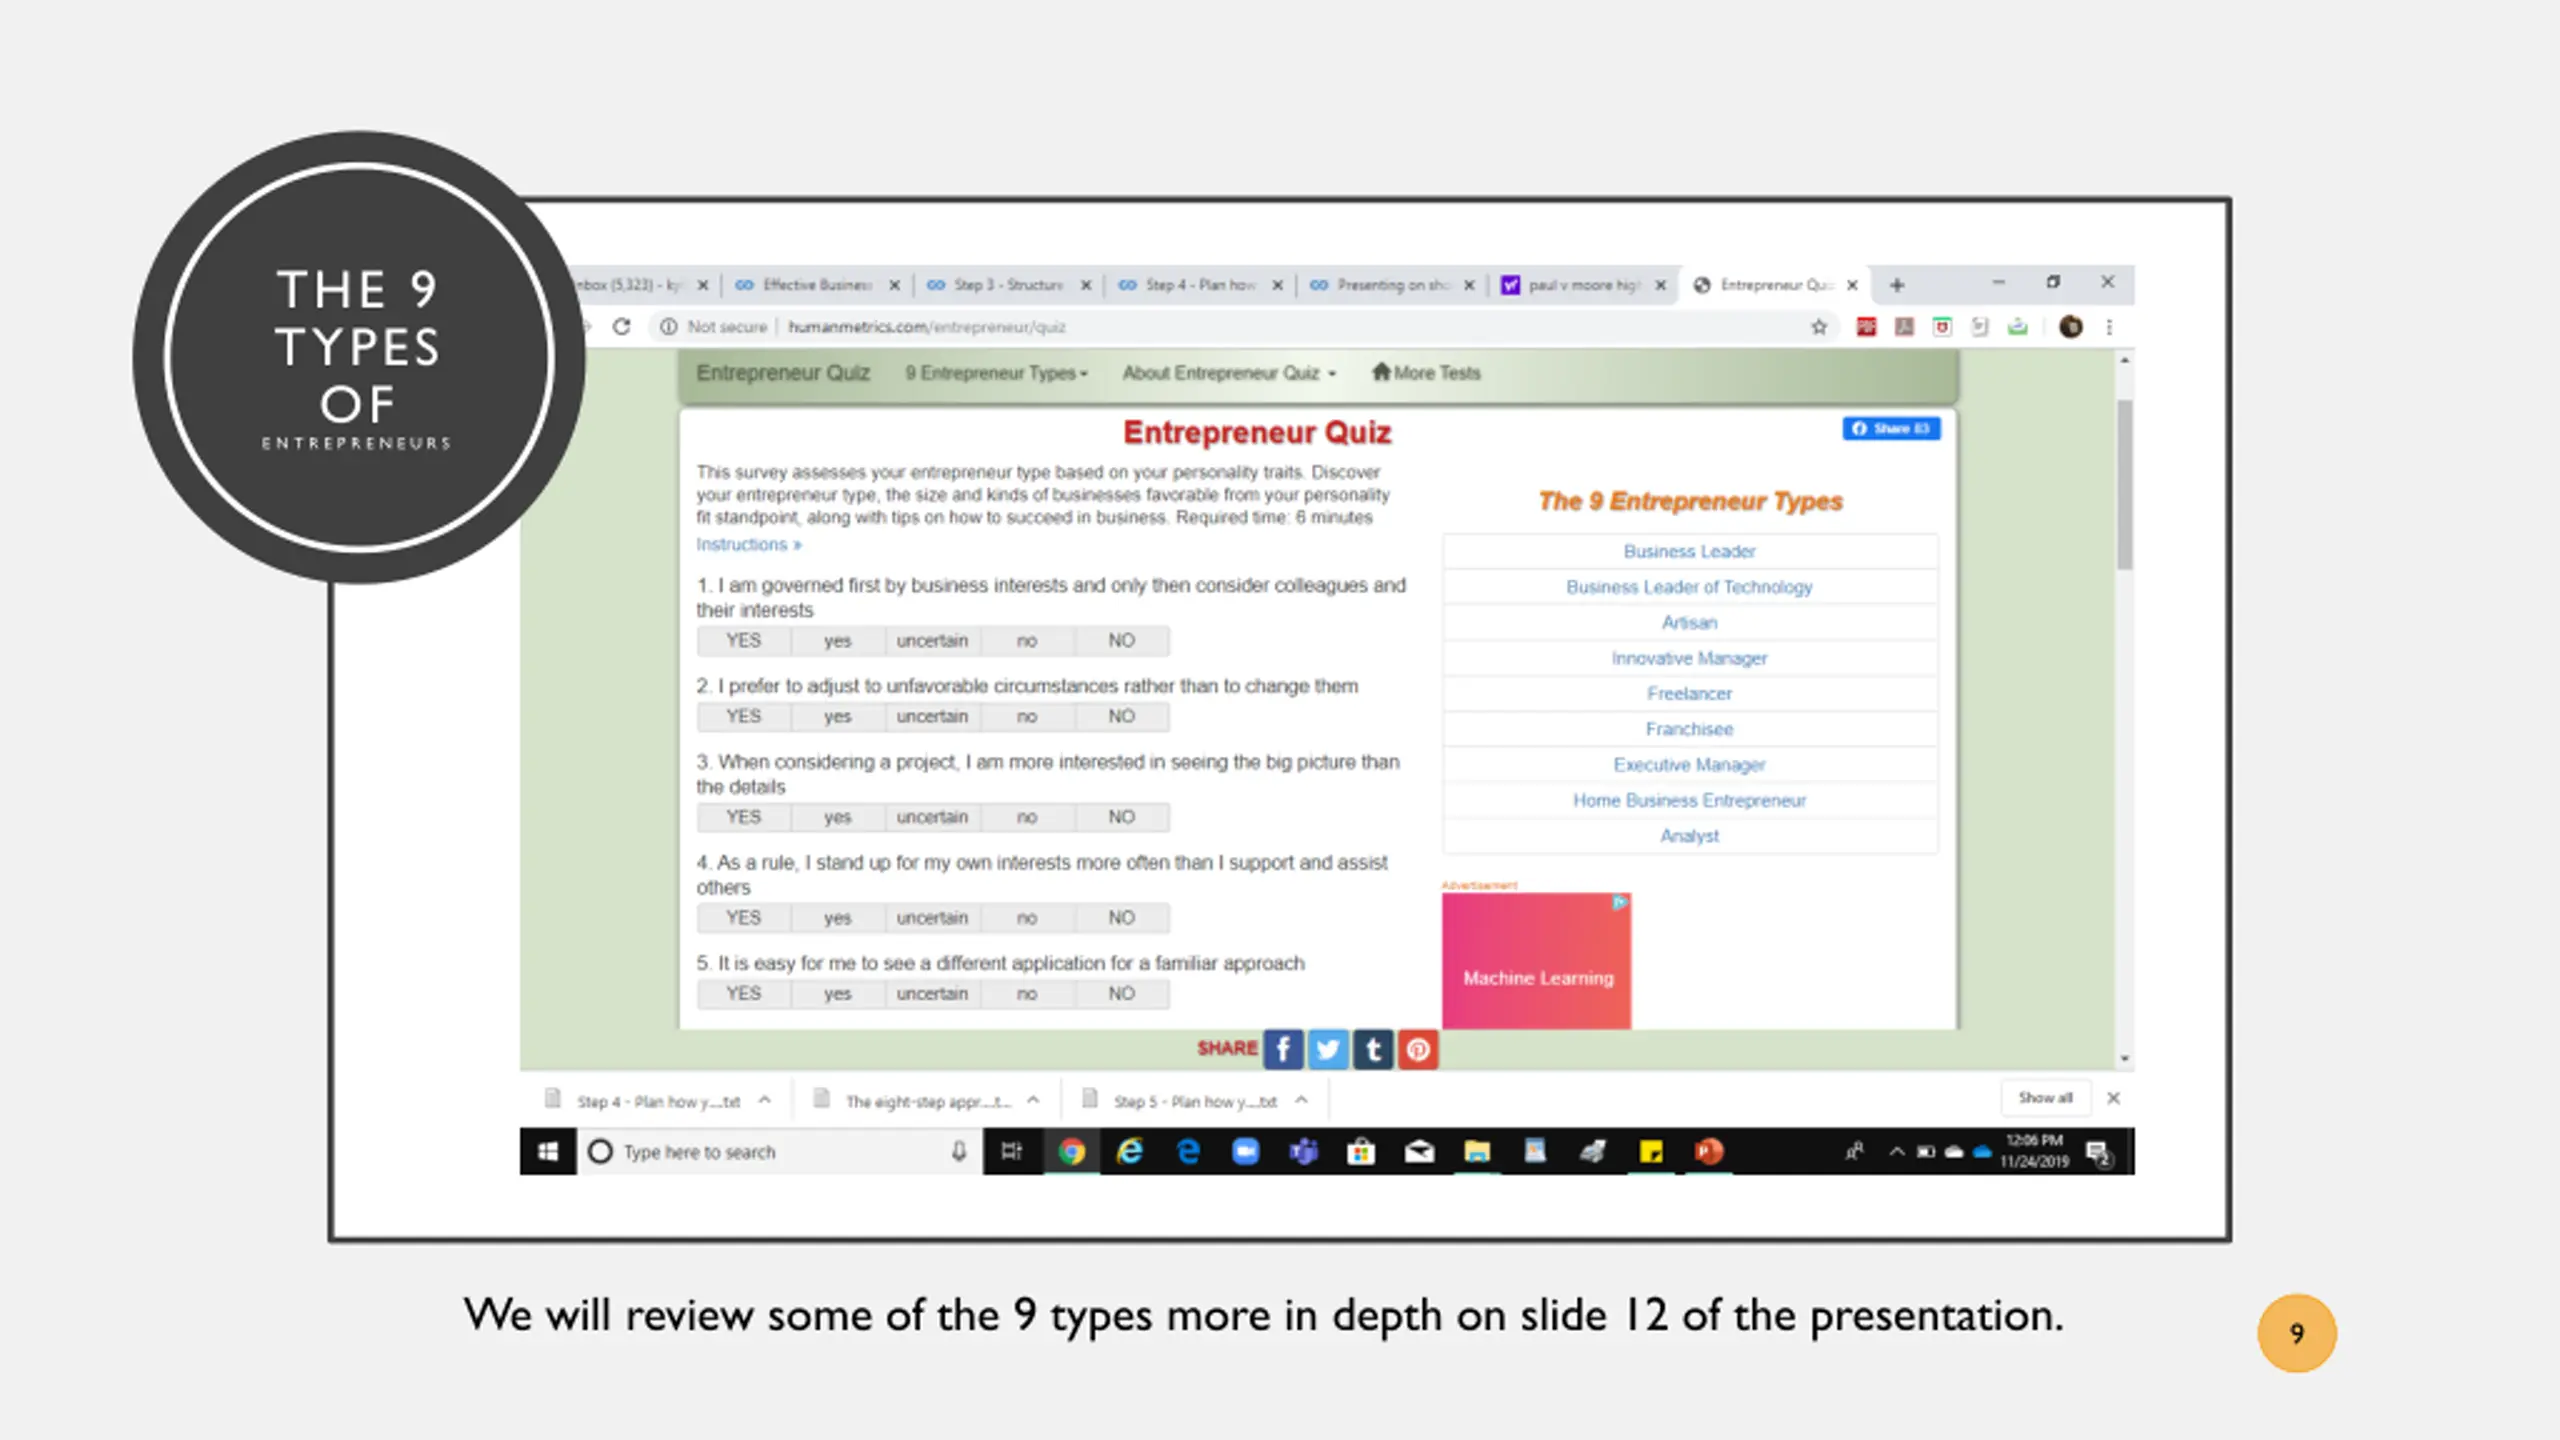
Task: Reload the page with refresh icon
Action: 622,327
